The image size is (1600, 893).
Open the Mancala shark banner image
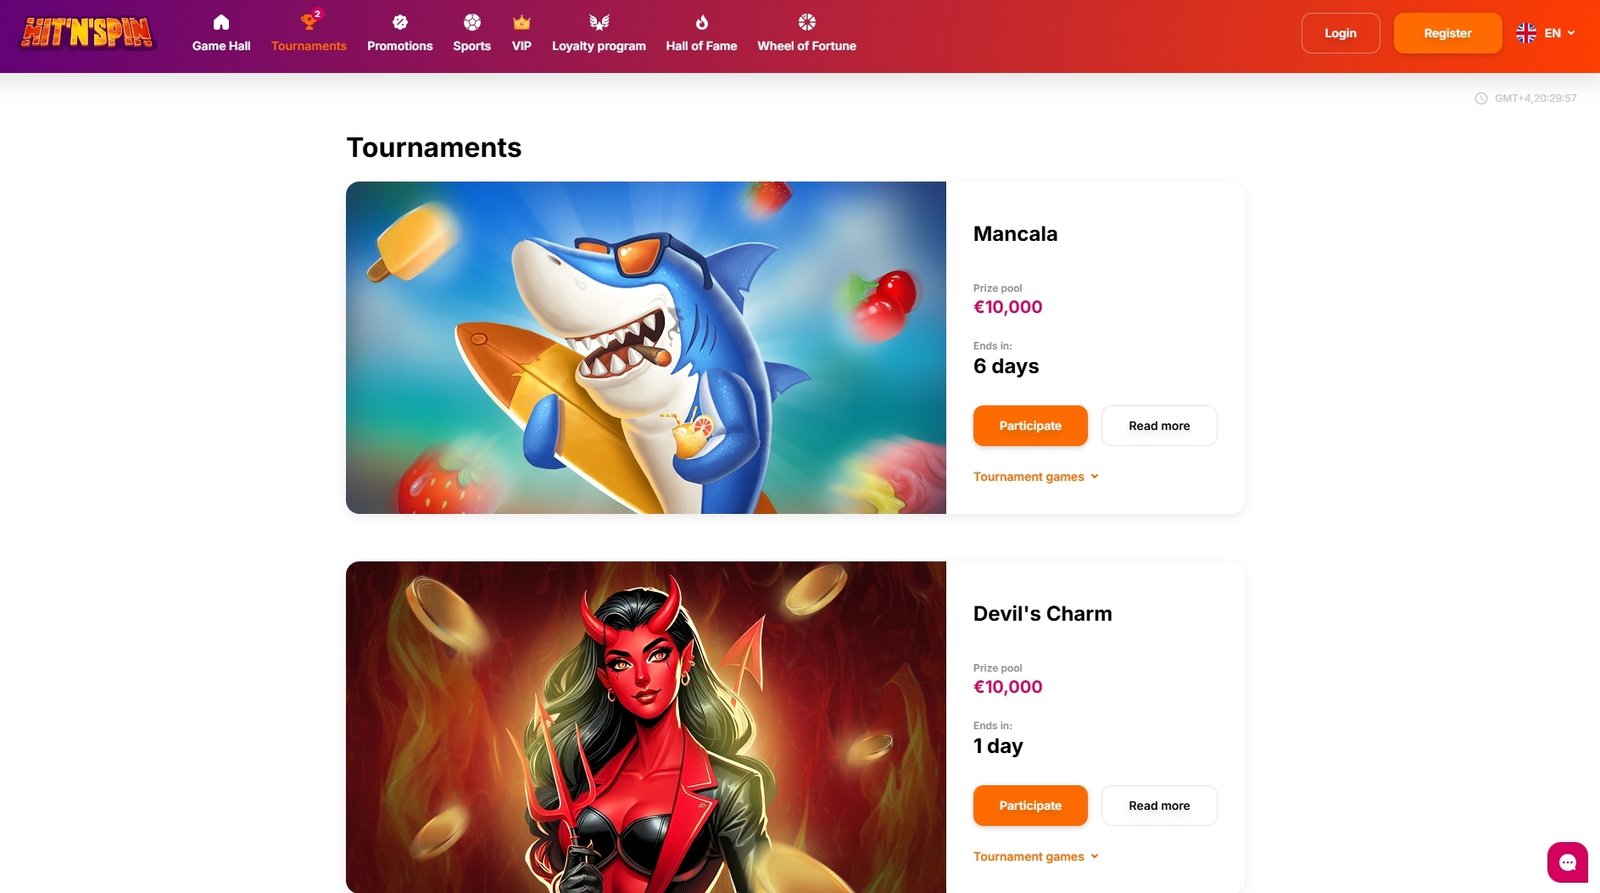[646, 348]
